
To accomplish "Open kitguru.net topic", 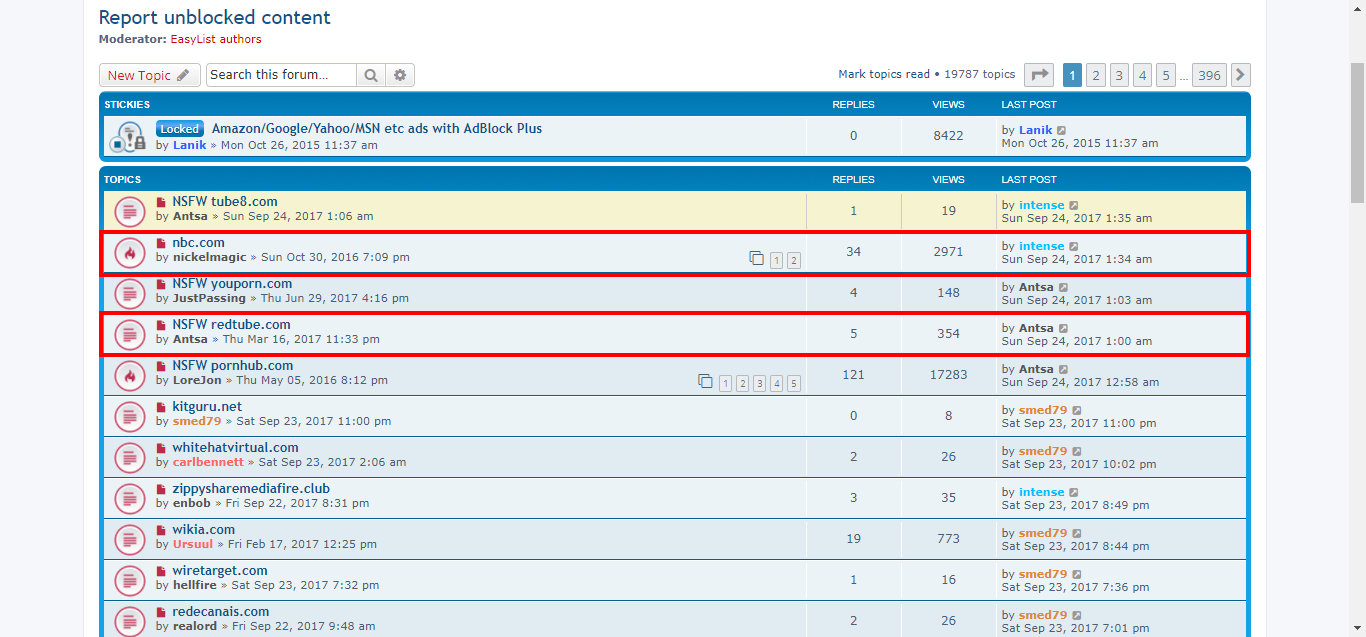I will tap(207, 407).
